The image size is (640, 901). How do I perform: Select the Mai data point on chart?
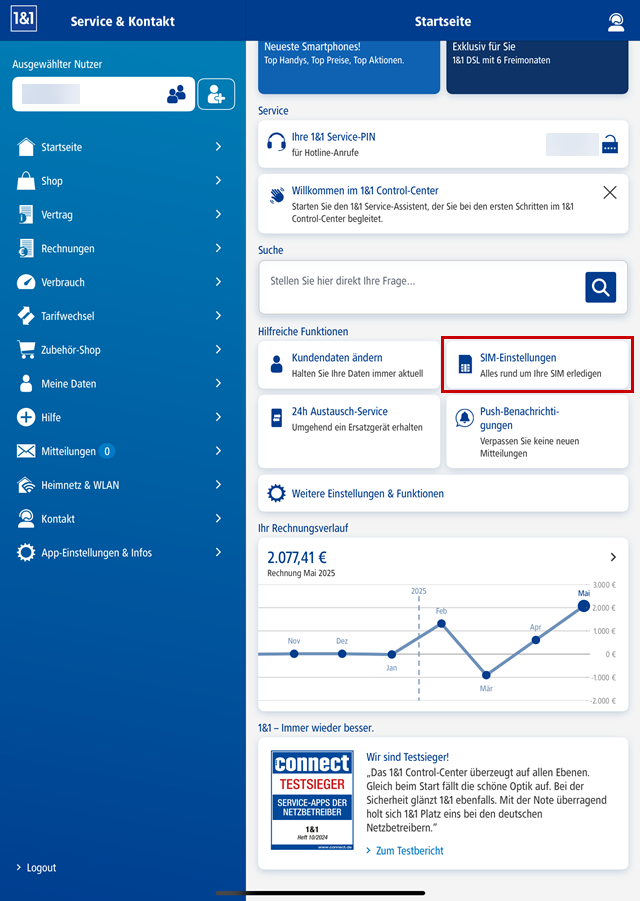[584, 606]
